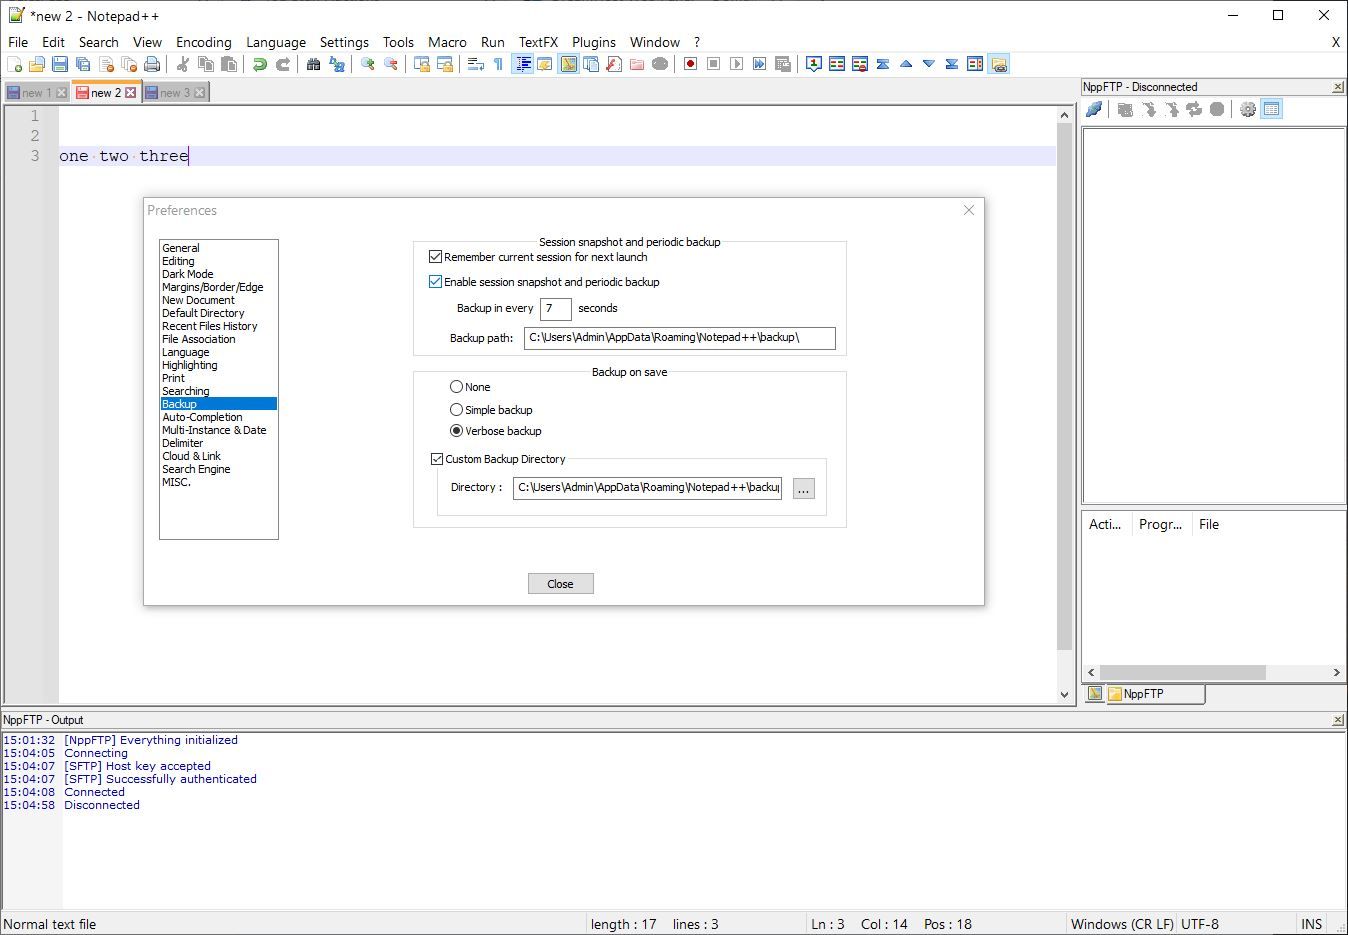This screenshot has width=1348, height=935.
Task: Click the Playback macro icon
Action: [x=736, y=64]
